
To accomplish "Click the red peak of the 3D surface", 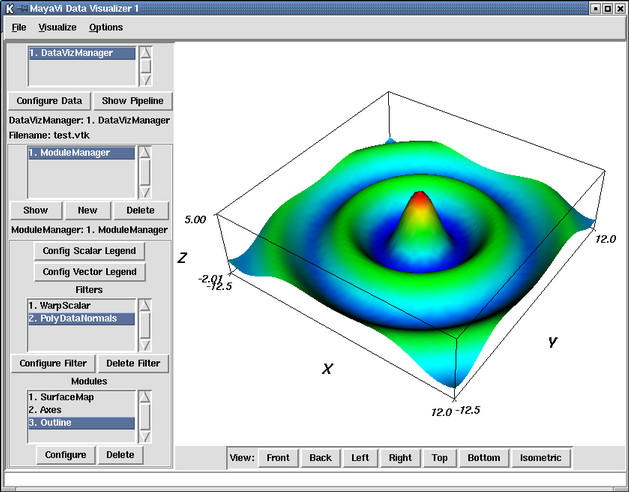I will [420, 197].
